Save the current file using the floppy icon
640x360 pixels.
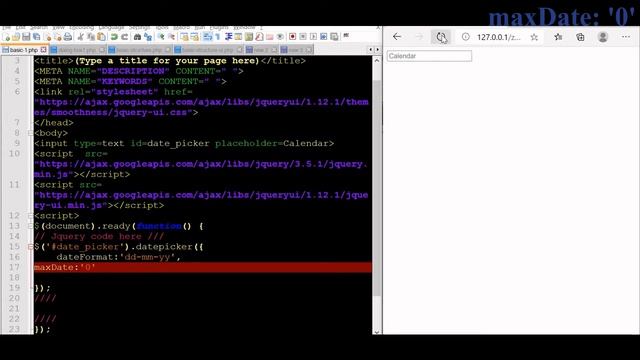click(x=26, y=37)
